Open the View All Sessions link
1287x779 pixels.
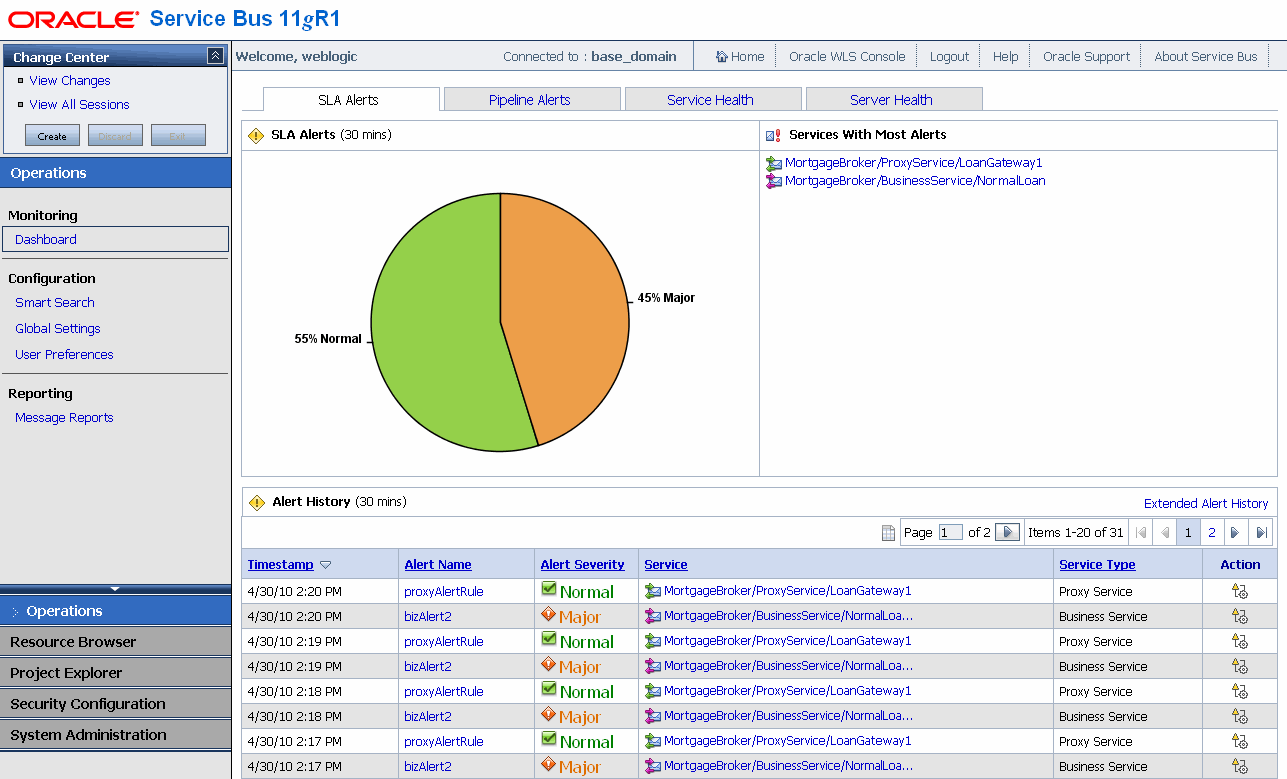click(79, 105)
